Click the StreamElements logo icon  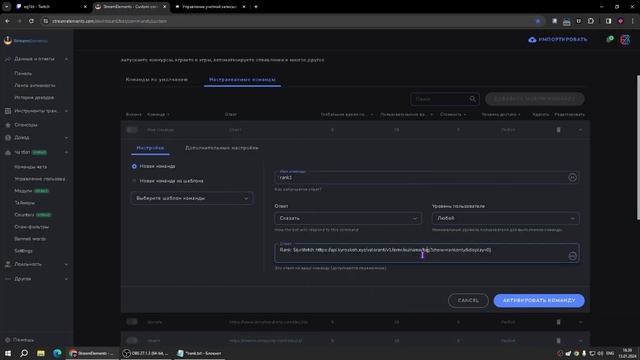pos(8,40)
